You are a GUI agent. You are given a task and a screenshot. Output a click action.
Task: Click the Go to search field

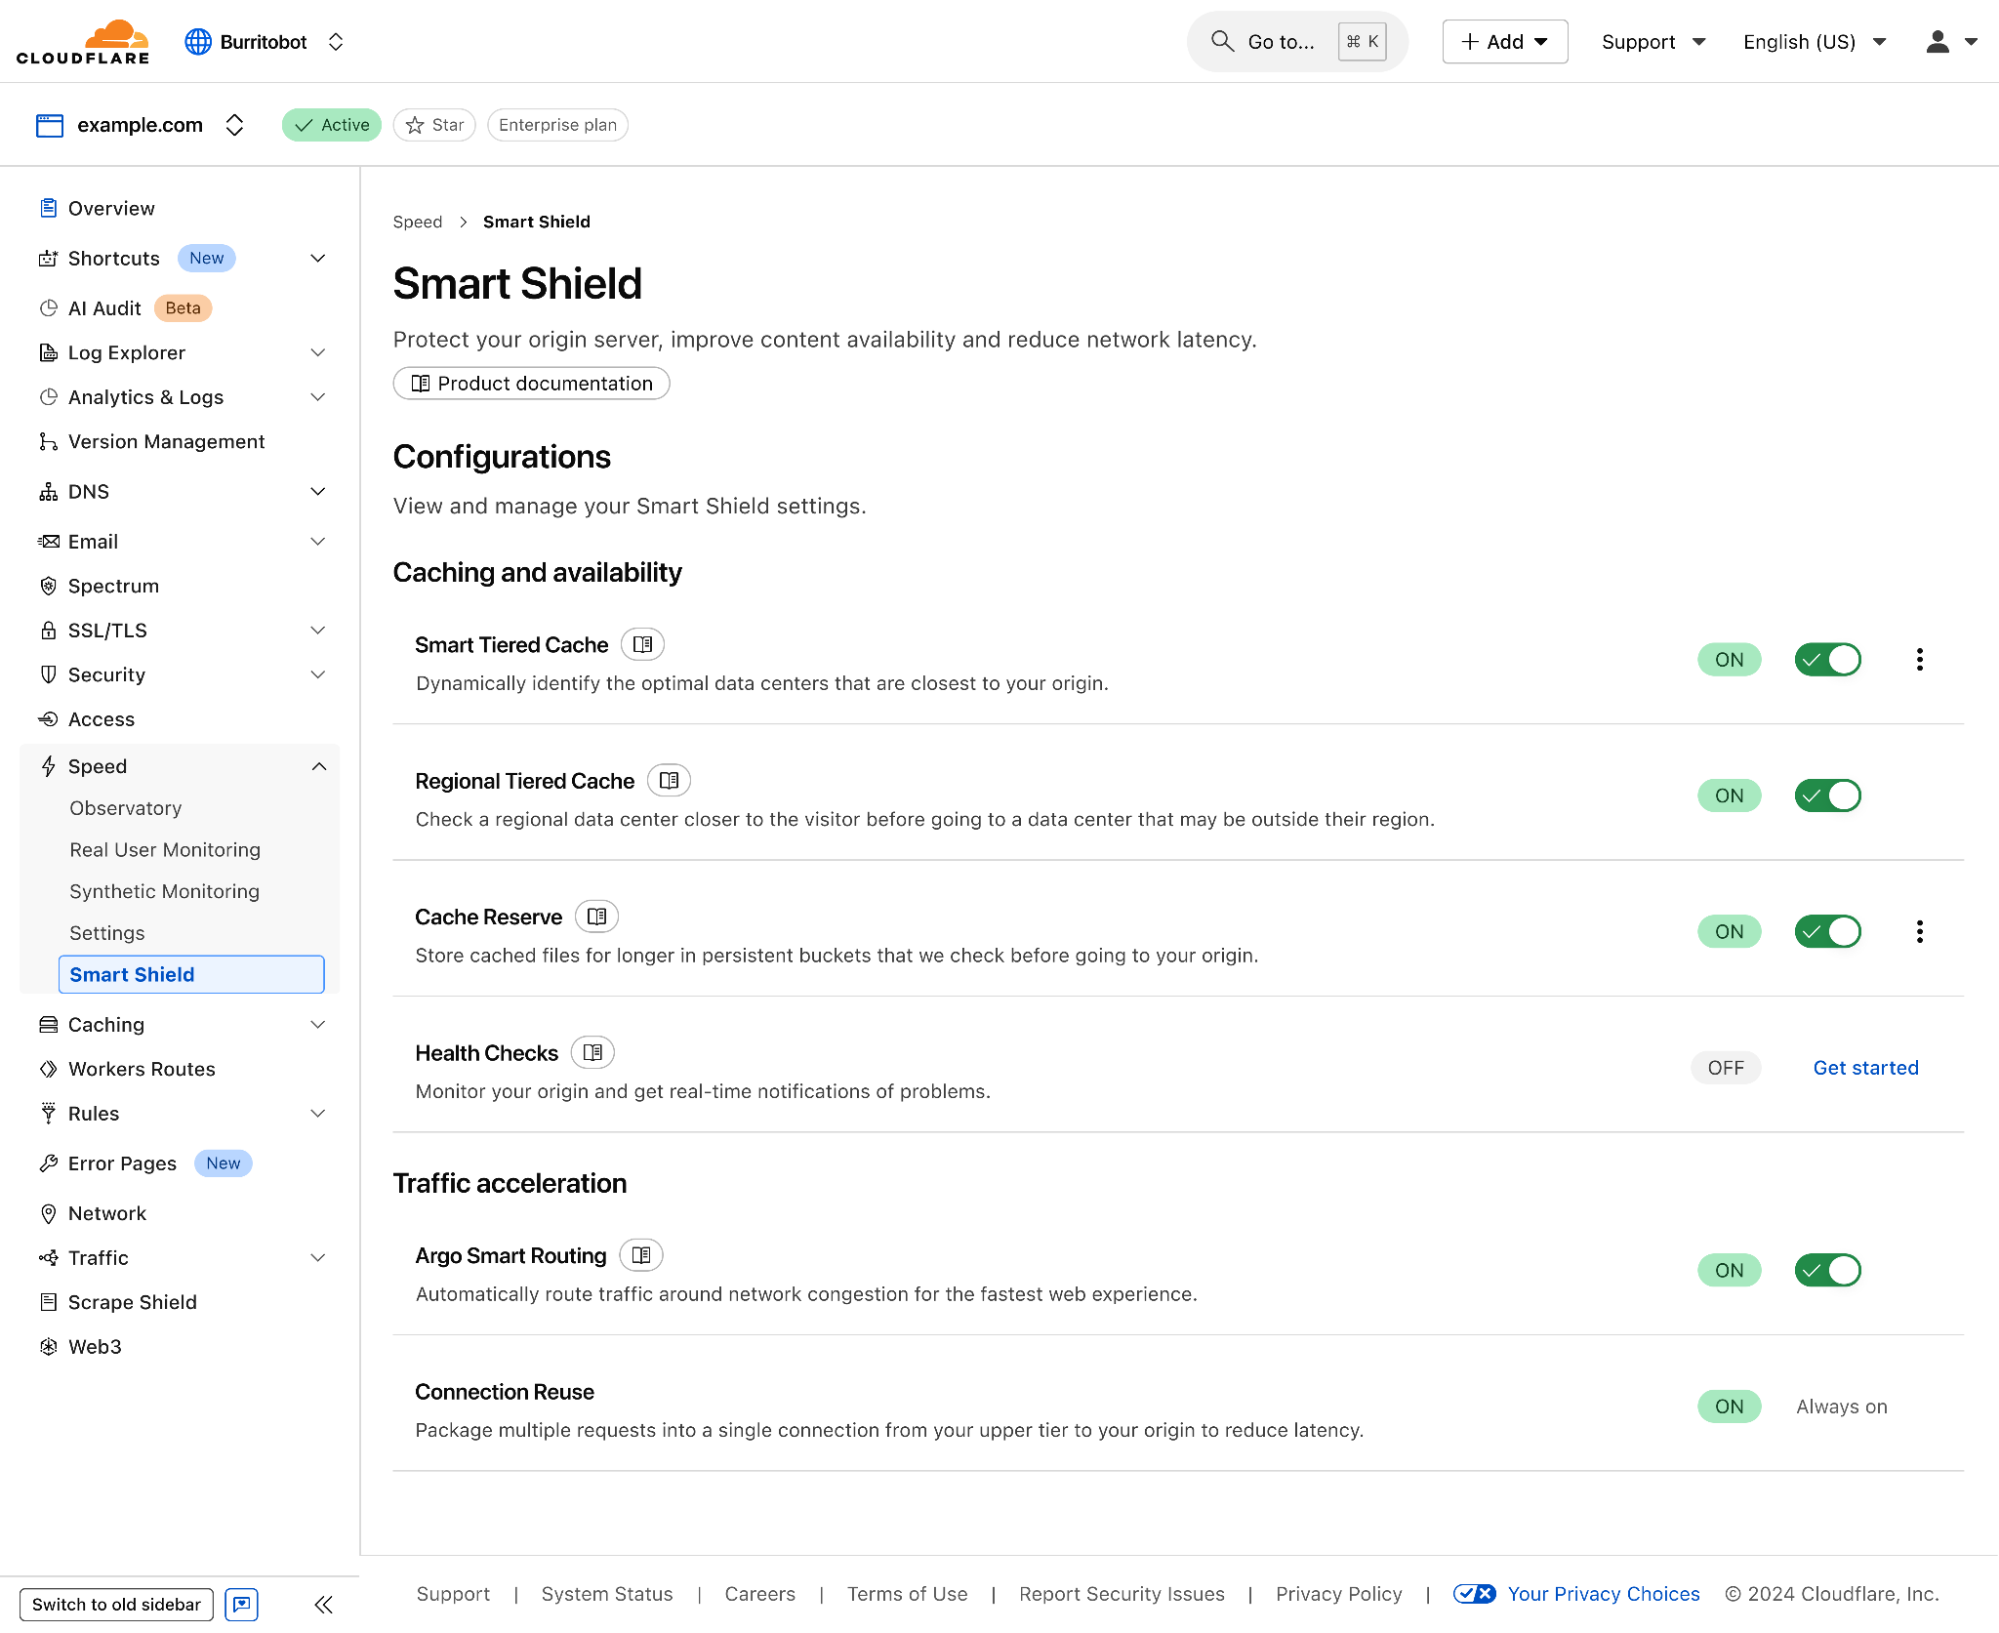1296,42
